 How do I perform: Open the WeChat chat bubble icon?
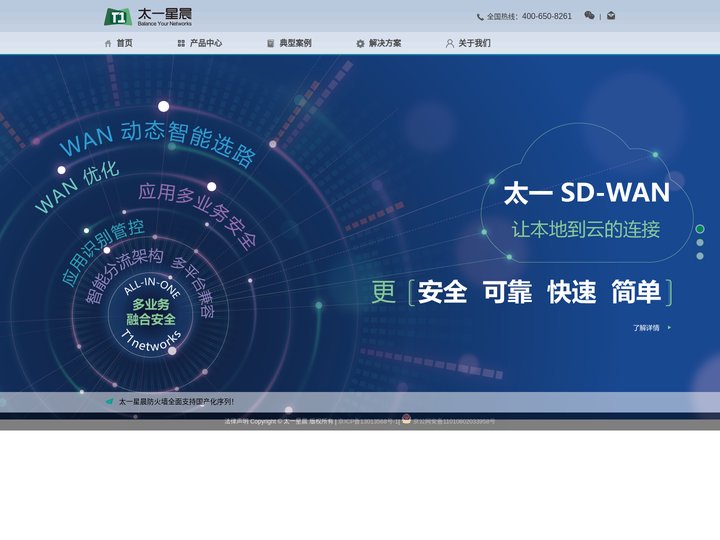589,16
